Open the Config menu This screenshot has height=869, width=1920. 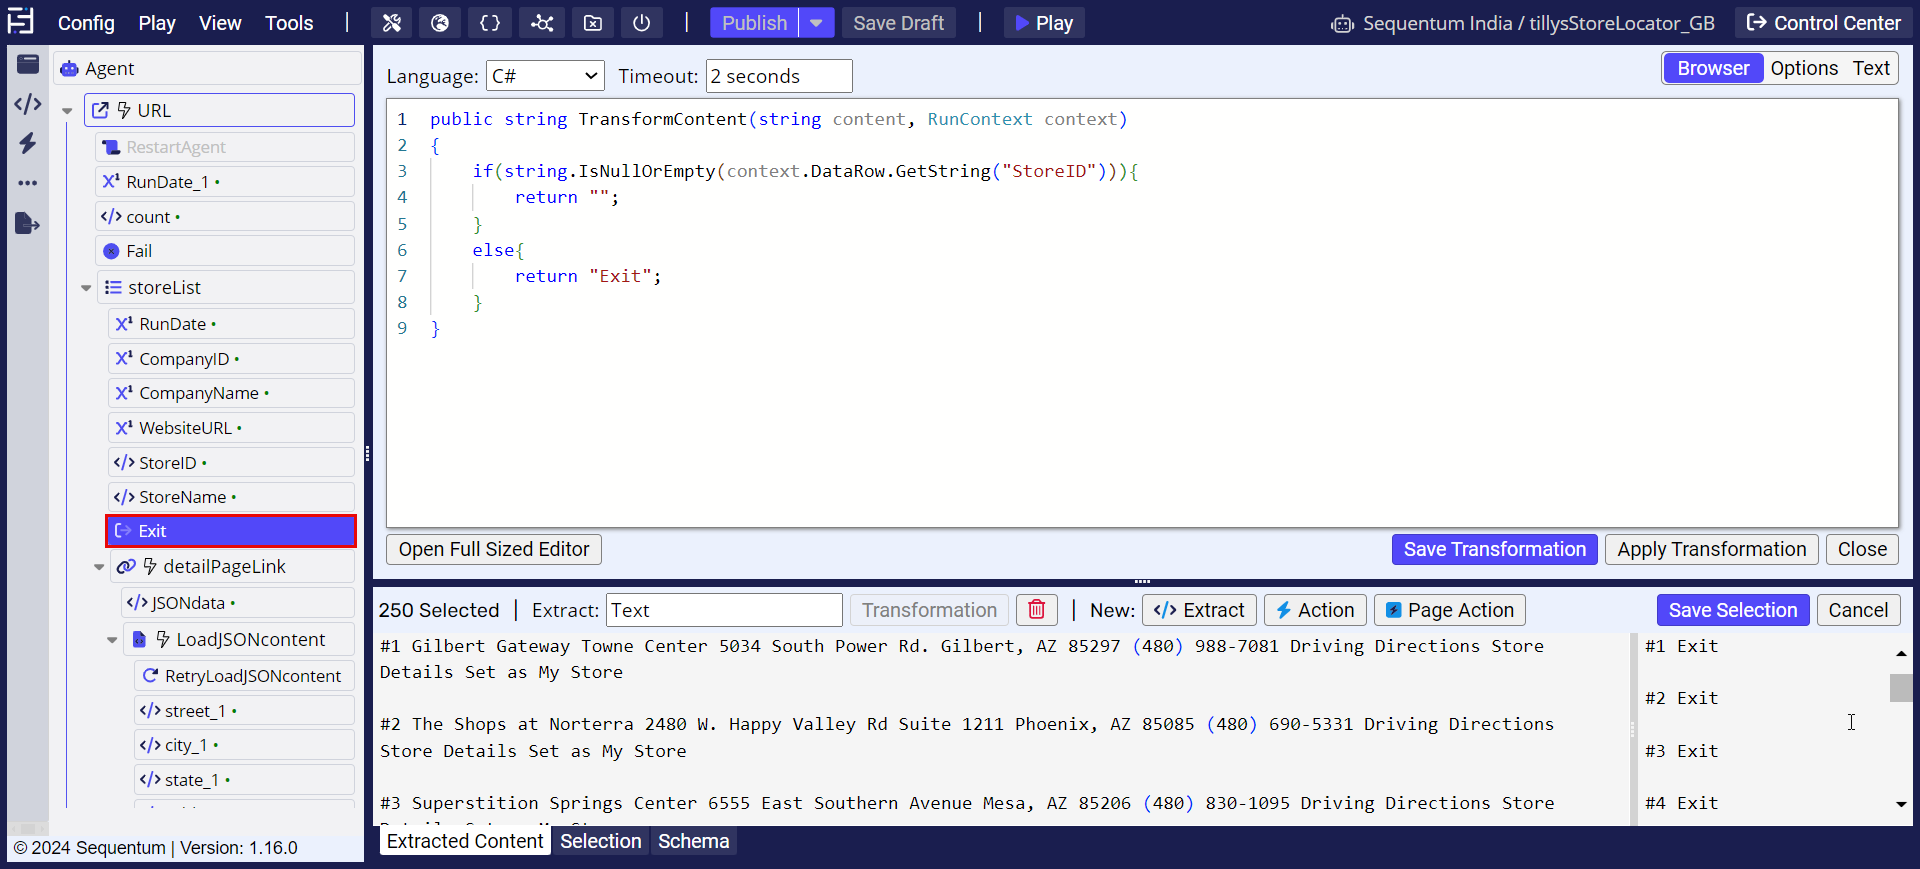pos(86,23)
